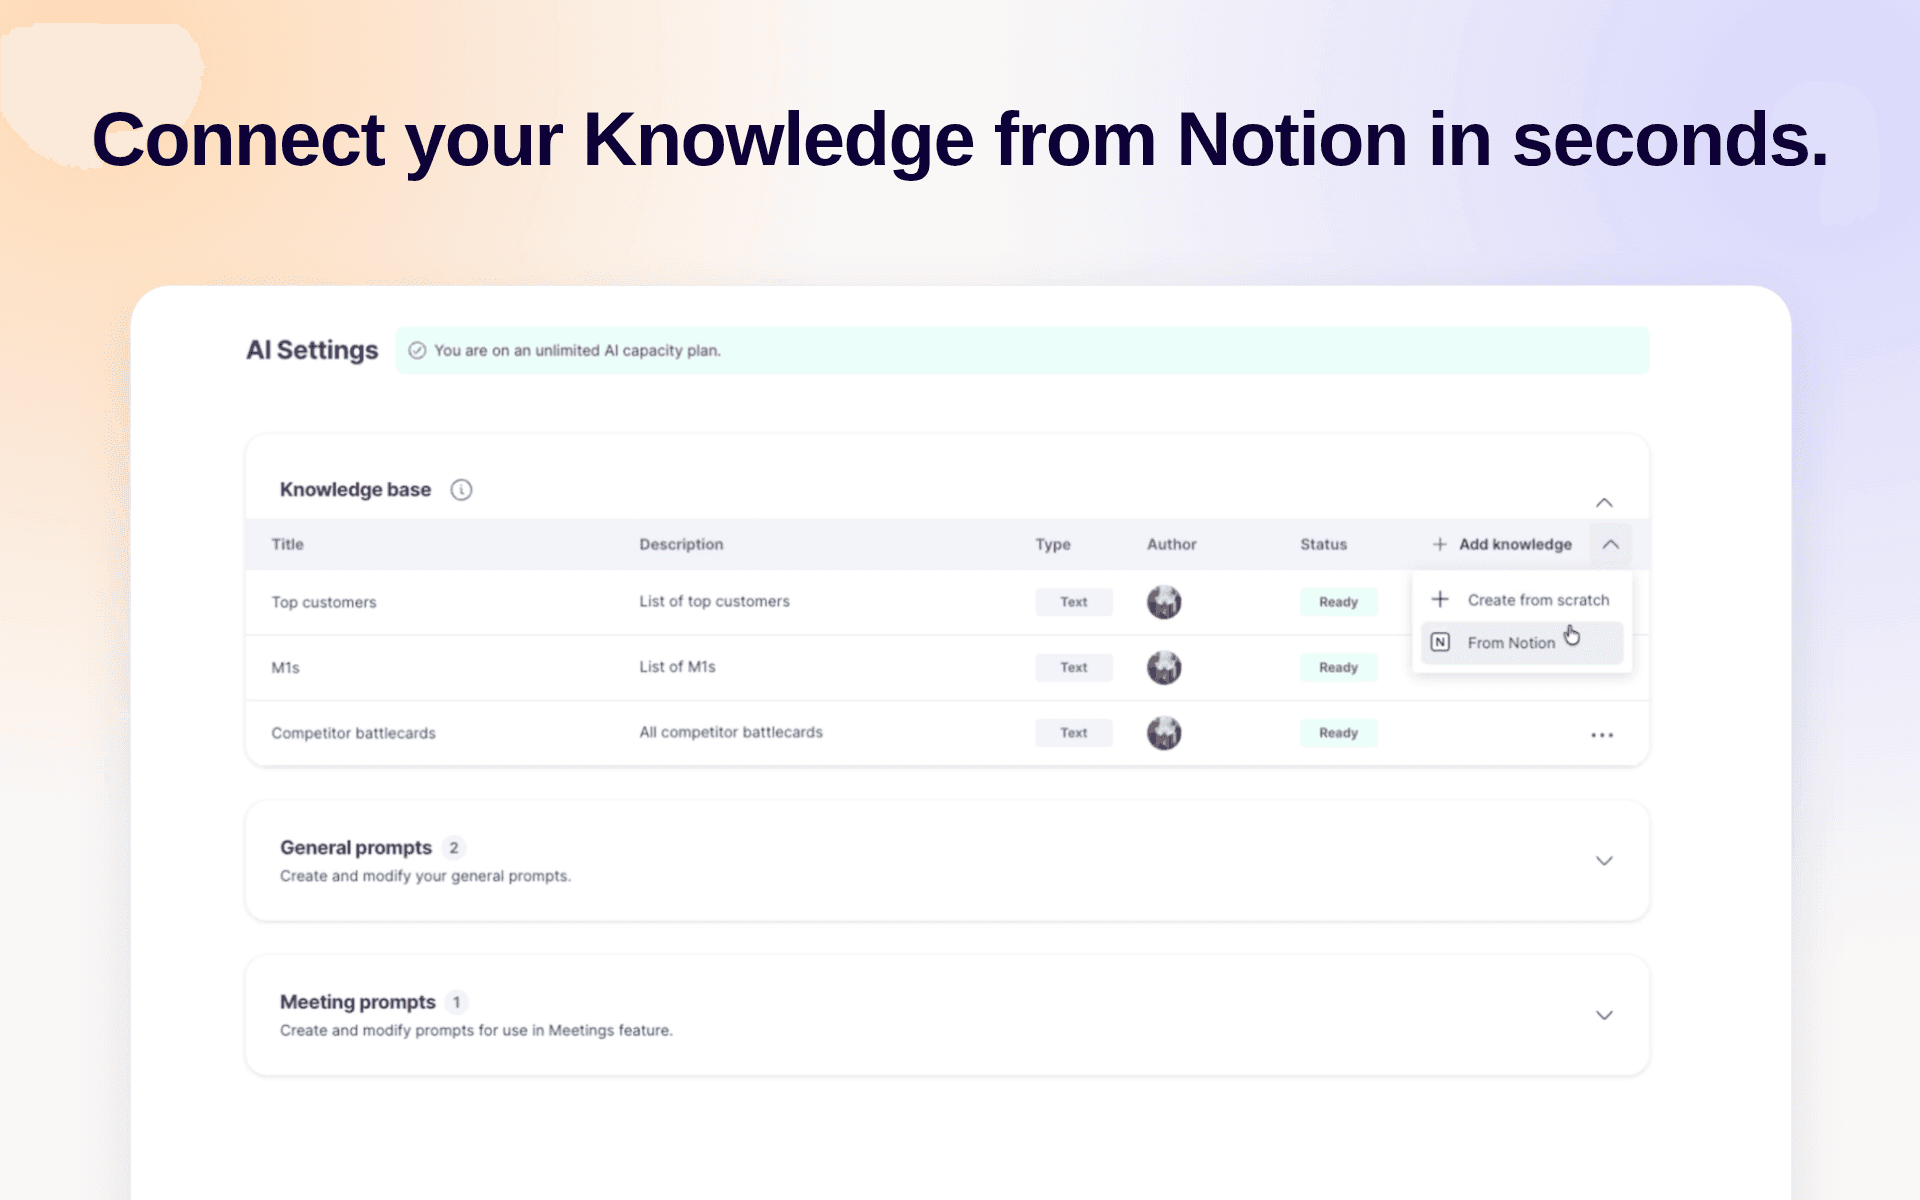Click the Meetings feature prompts description text
Screen dimensions: 1920x1200
(476, 1031)
